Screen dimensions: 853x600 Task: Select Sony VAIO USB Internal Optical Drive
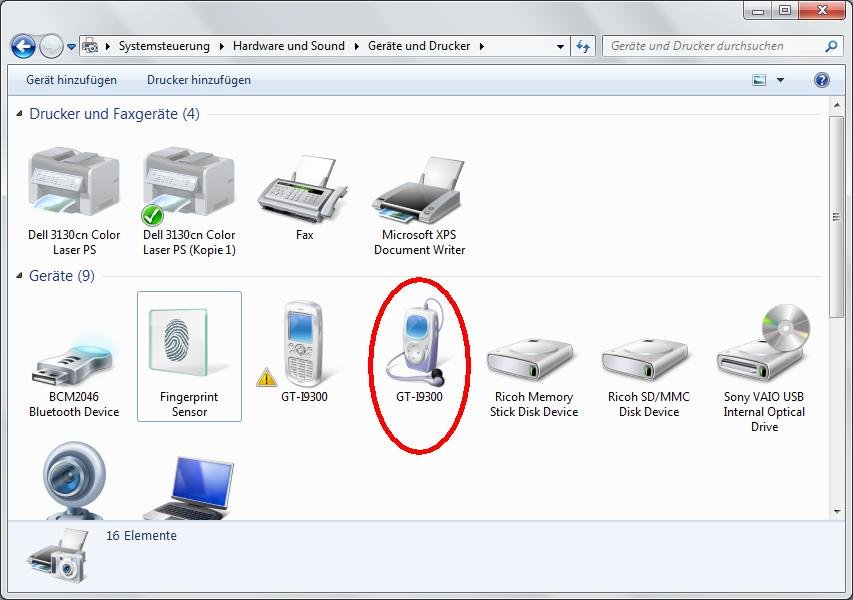click(764, 369)
